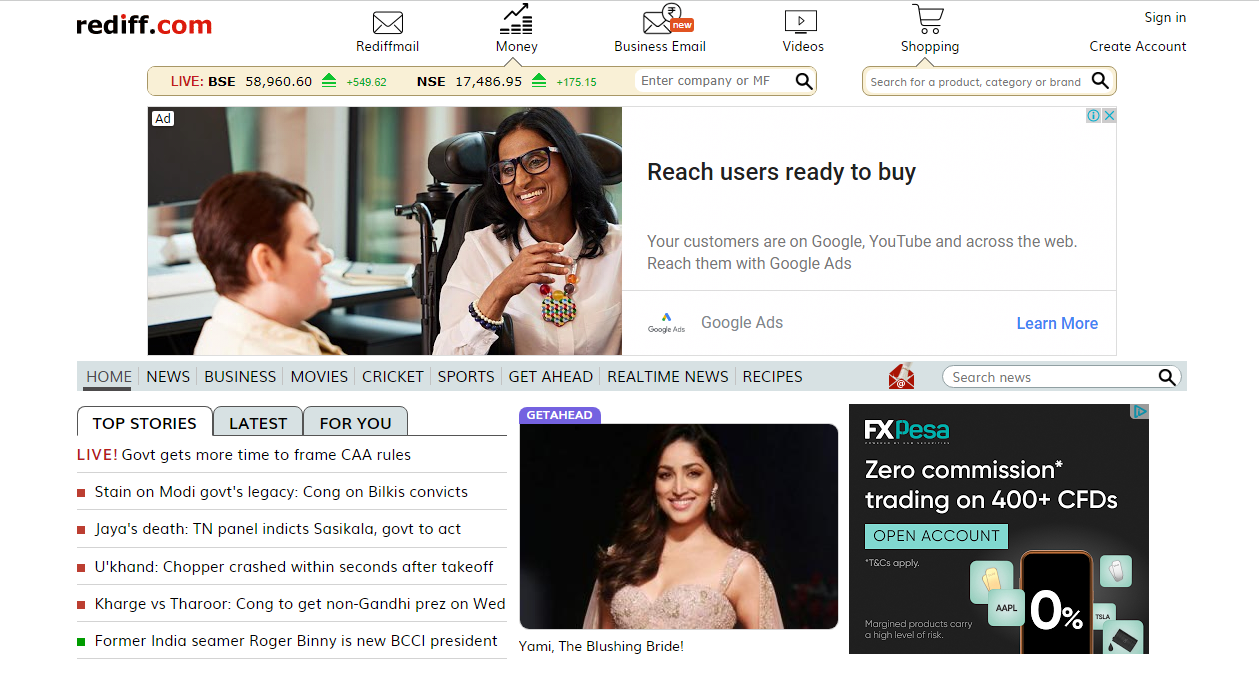Open U'khand chopper crashed story
This screenshot has height=695, width=1259.
click(294, 566)
